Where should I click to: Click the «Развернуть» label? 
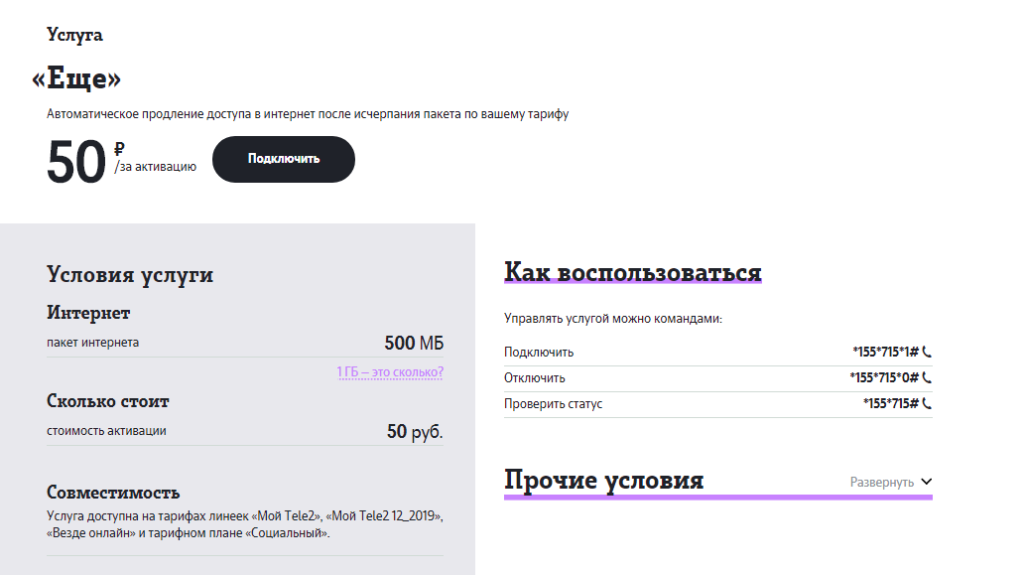pos(881,482)
